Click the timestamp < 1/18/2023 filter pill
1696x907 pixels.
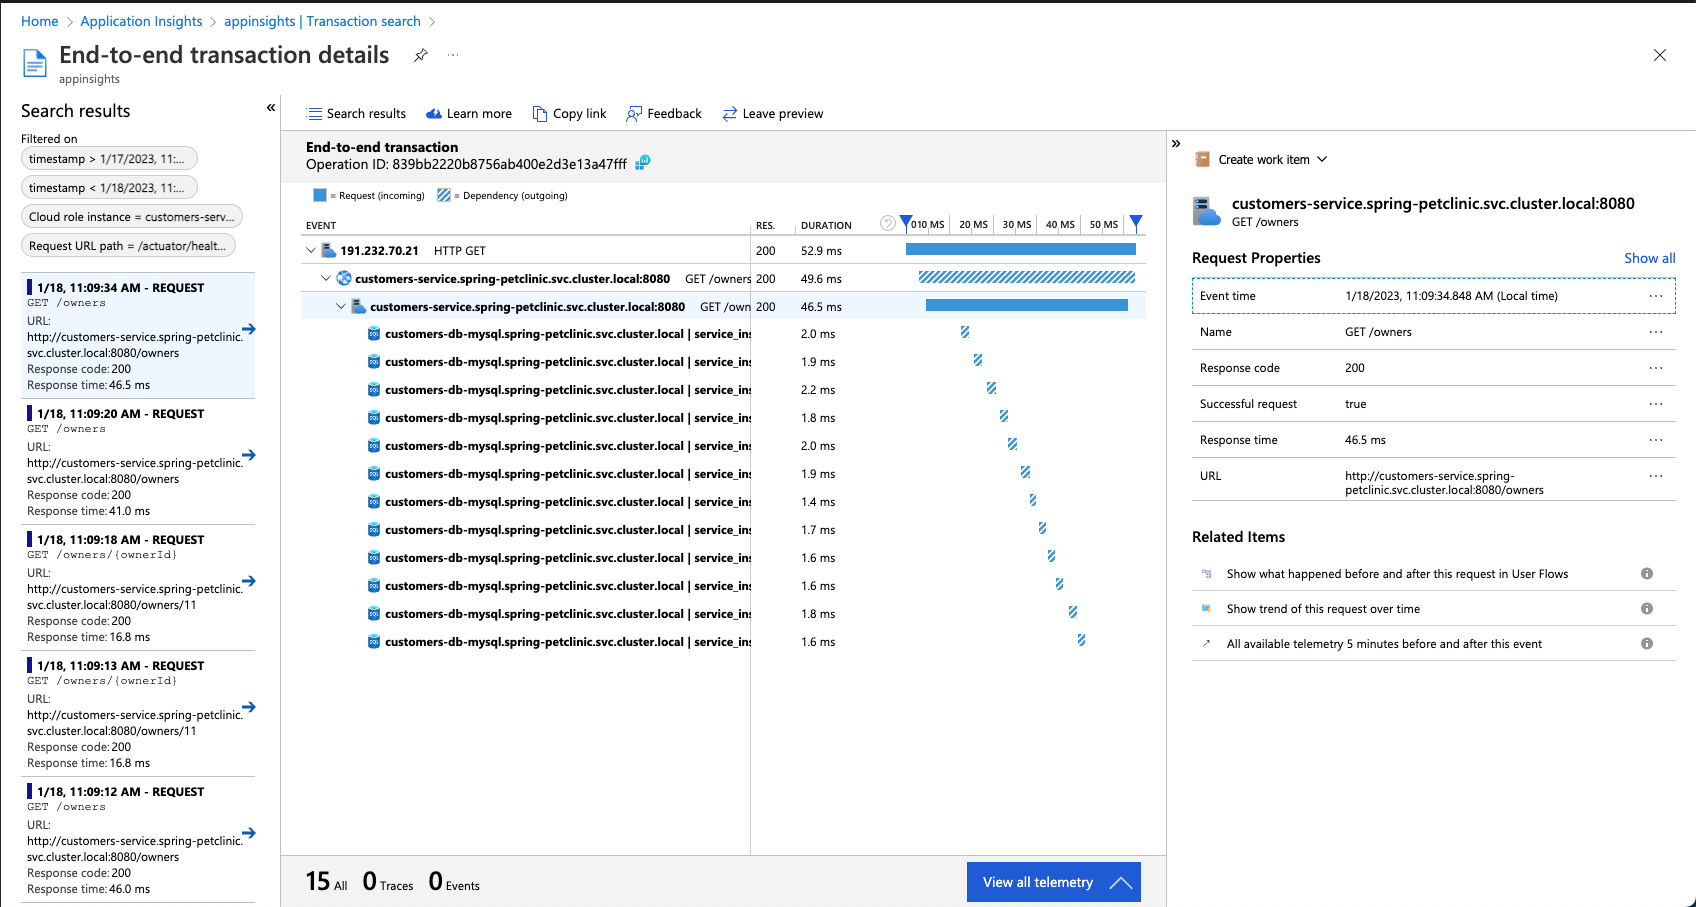(x=109, y=188)
